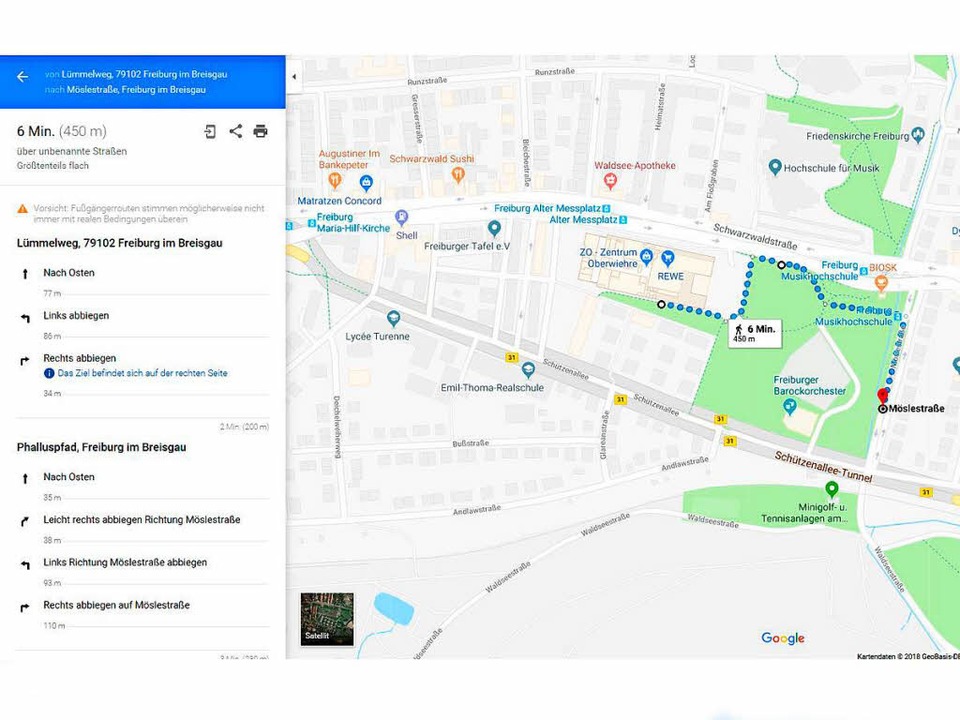Screen dimensions: 960x720
Task: Click the back arrow in directions header
Action: (23, 77)
